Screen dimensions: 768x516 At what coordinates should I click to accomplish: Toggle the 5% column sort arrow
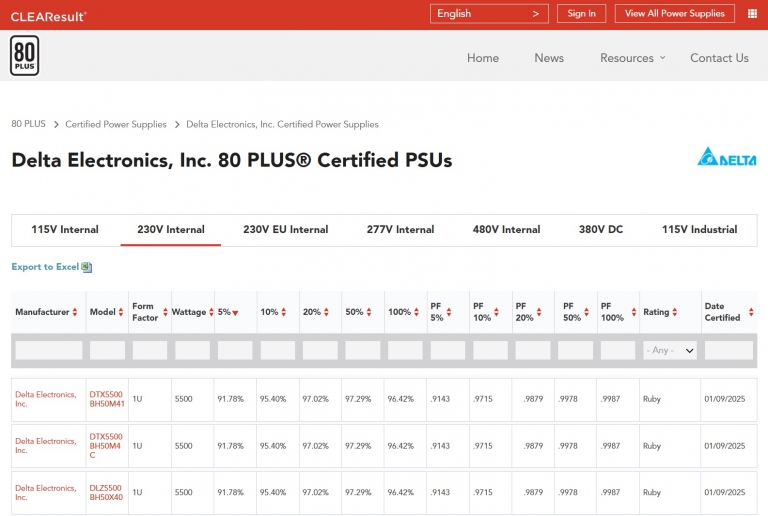click(235, 313)
